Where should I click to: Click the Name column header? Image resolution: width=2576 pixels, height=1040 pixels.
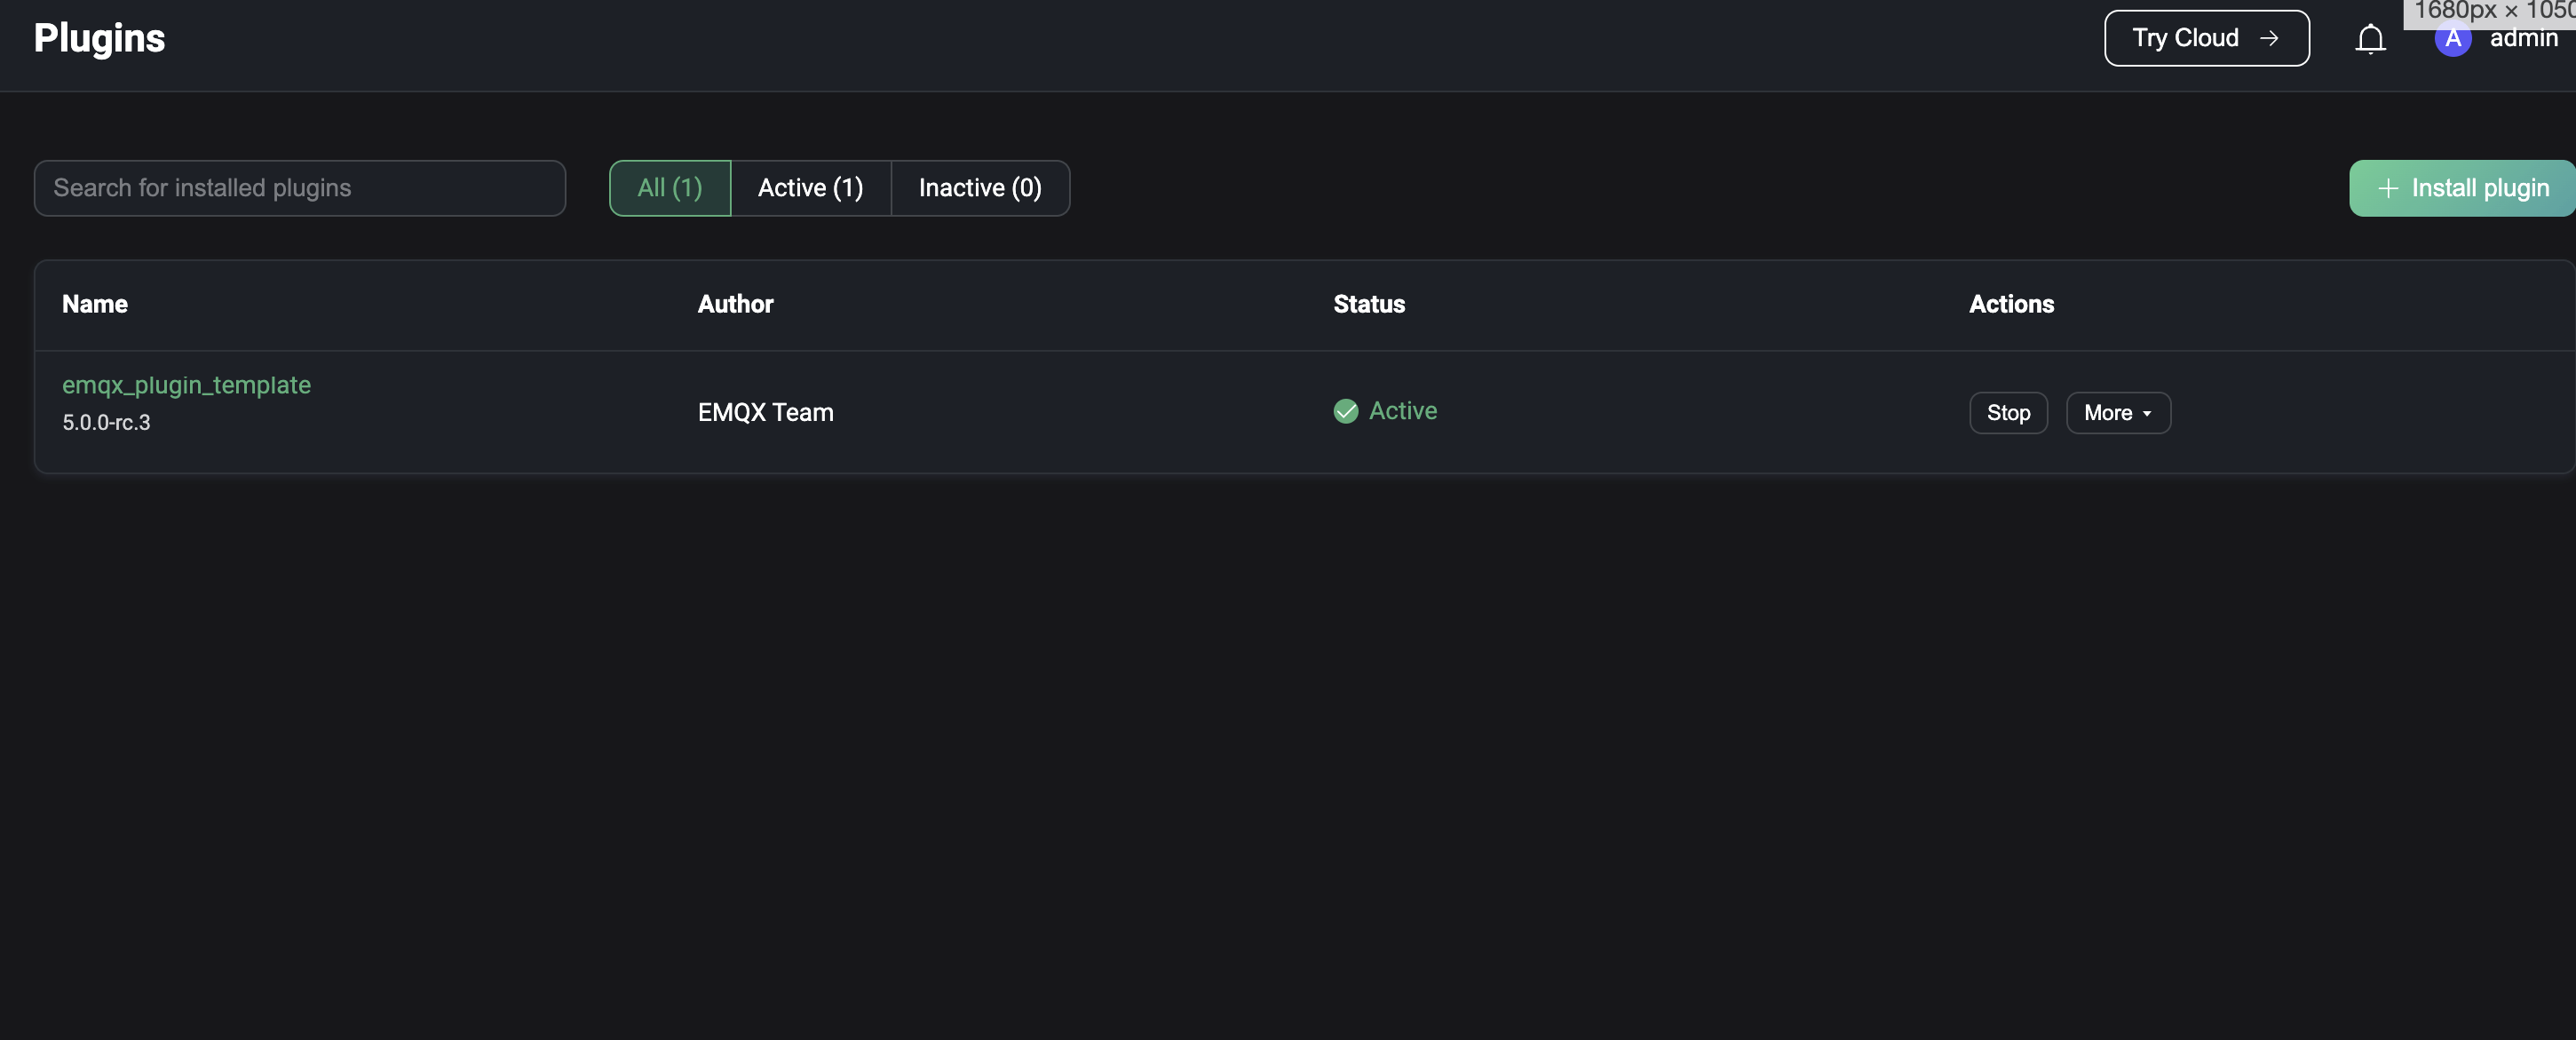pyautogui.click(x=95, y=304)
